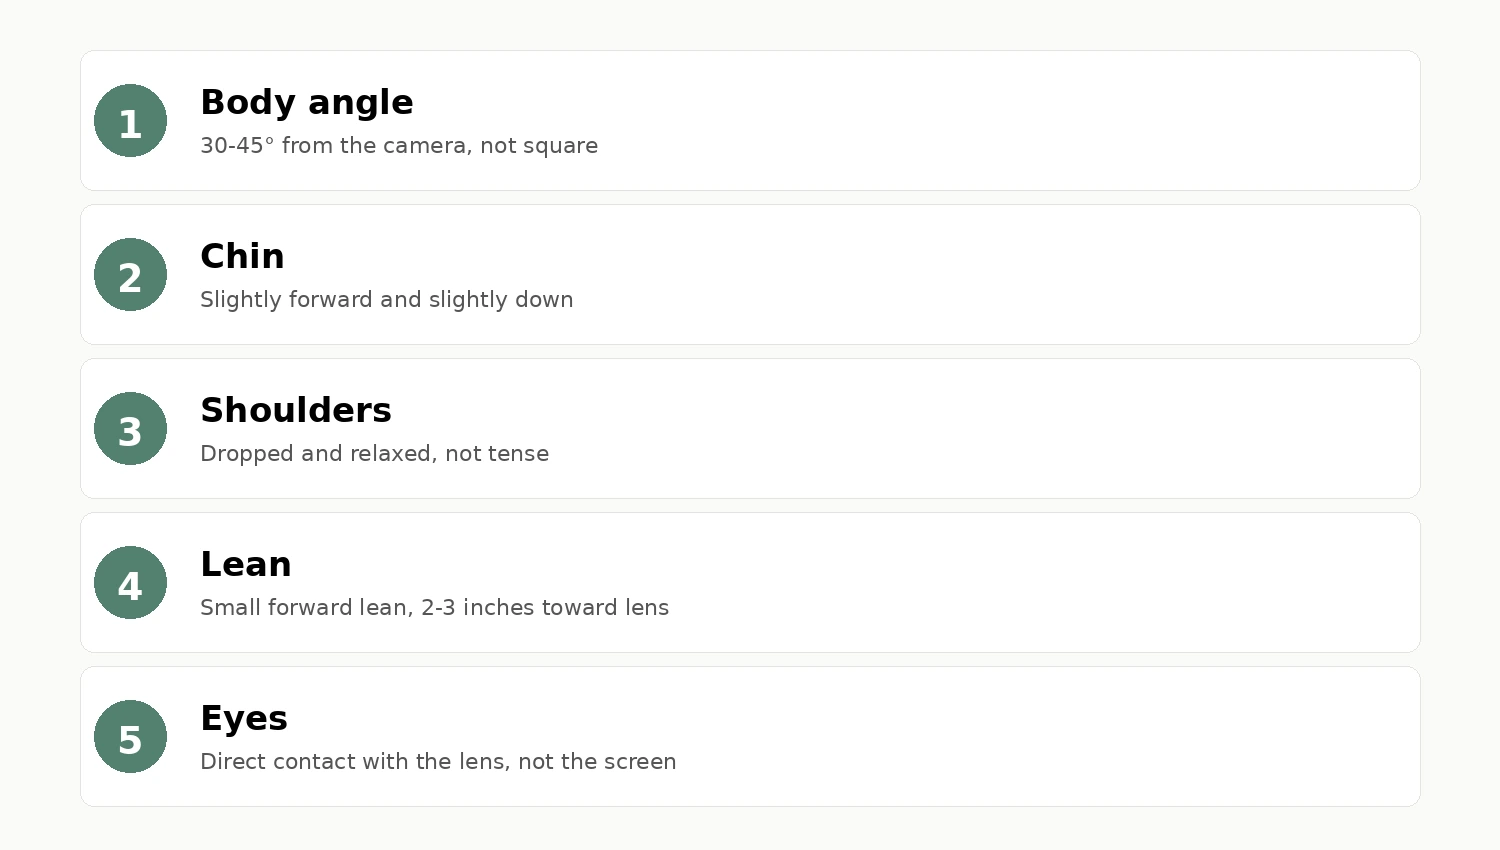The image size is (1500, 850).
Task: Click the Body angle heading
Action: pyautogui.click(x=307, y=103)
